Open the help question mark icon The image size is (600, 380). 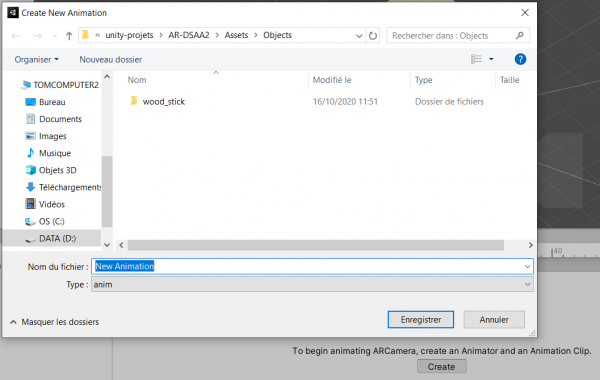520,59
